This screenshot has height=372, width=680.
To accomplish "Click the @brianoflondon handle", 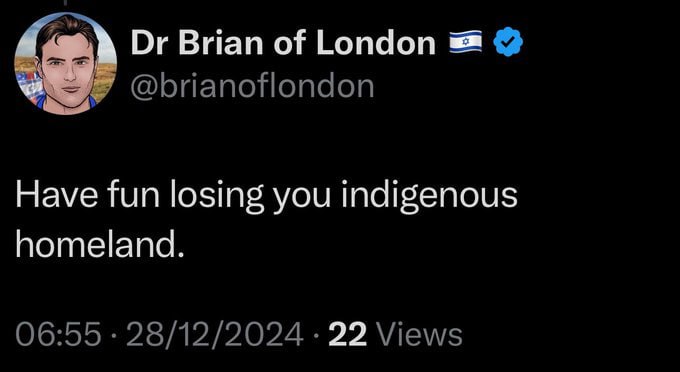I will click(252, 86).
